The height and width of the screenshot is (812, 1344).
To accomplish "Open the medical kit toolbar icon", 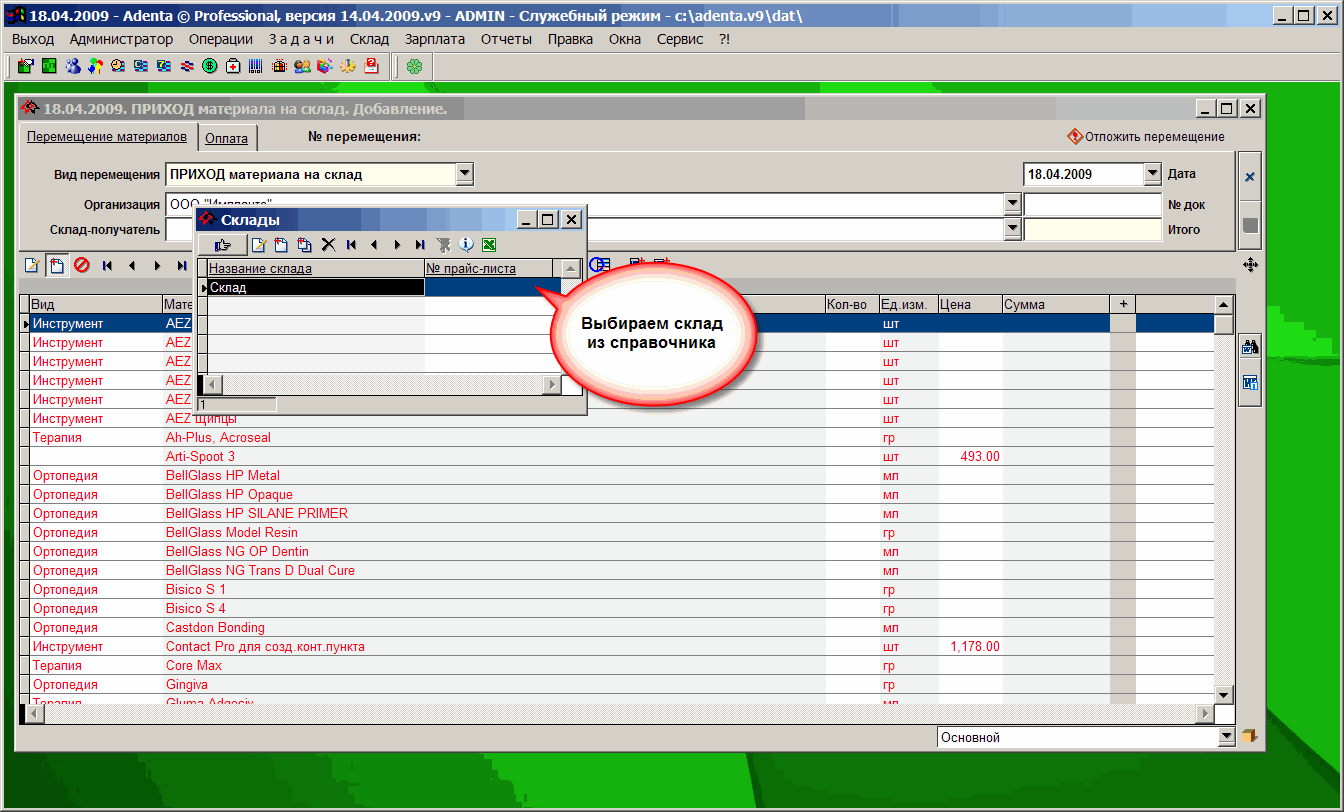I will (x=233, y=66).
